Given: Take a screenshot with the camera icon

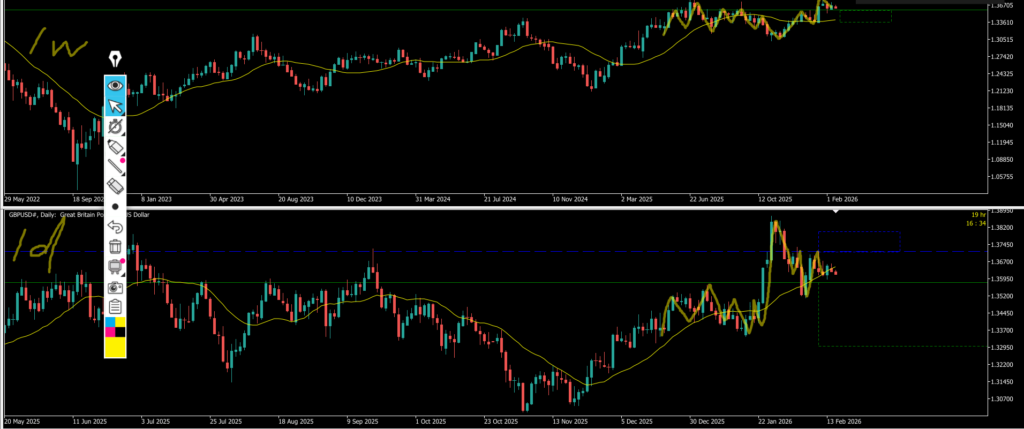Looking at the screenshot, I should [116, 286].
